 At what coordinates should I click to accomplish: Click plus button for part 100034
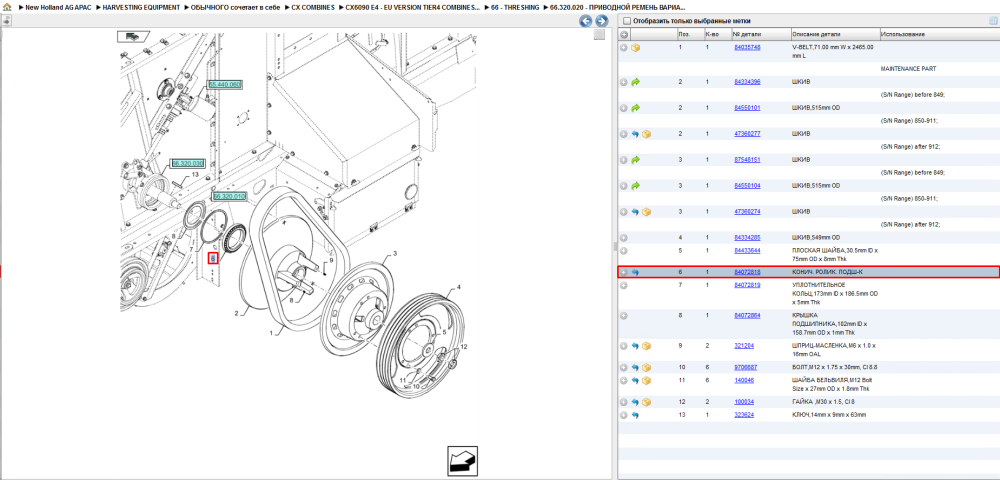click(x=624, y=402)
